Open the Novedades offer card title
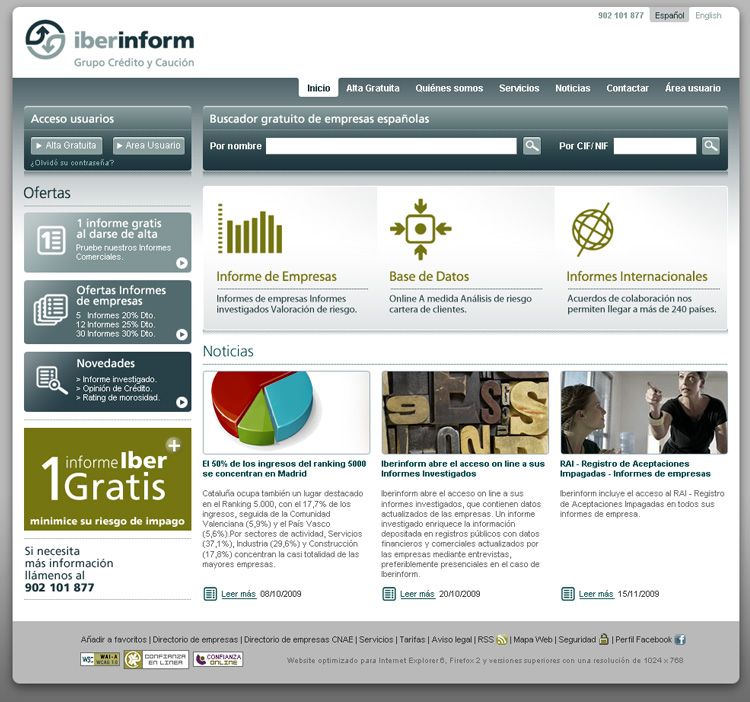The width and height of the screenshot is (750, 702). point(106,363)
